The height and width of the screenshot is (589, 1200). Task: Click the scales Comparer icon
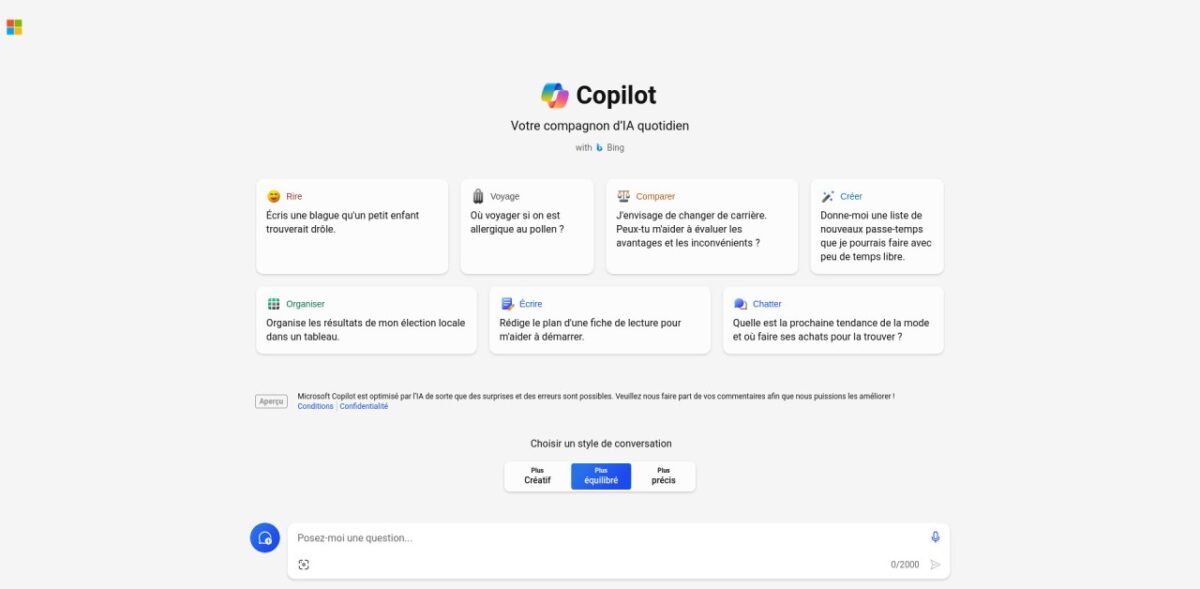(x=624, y=196)
